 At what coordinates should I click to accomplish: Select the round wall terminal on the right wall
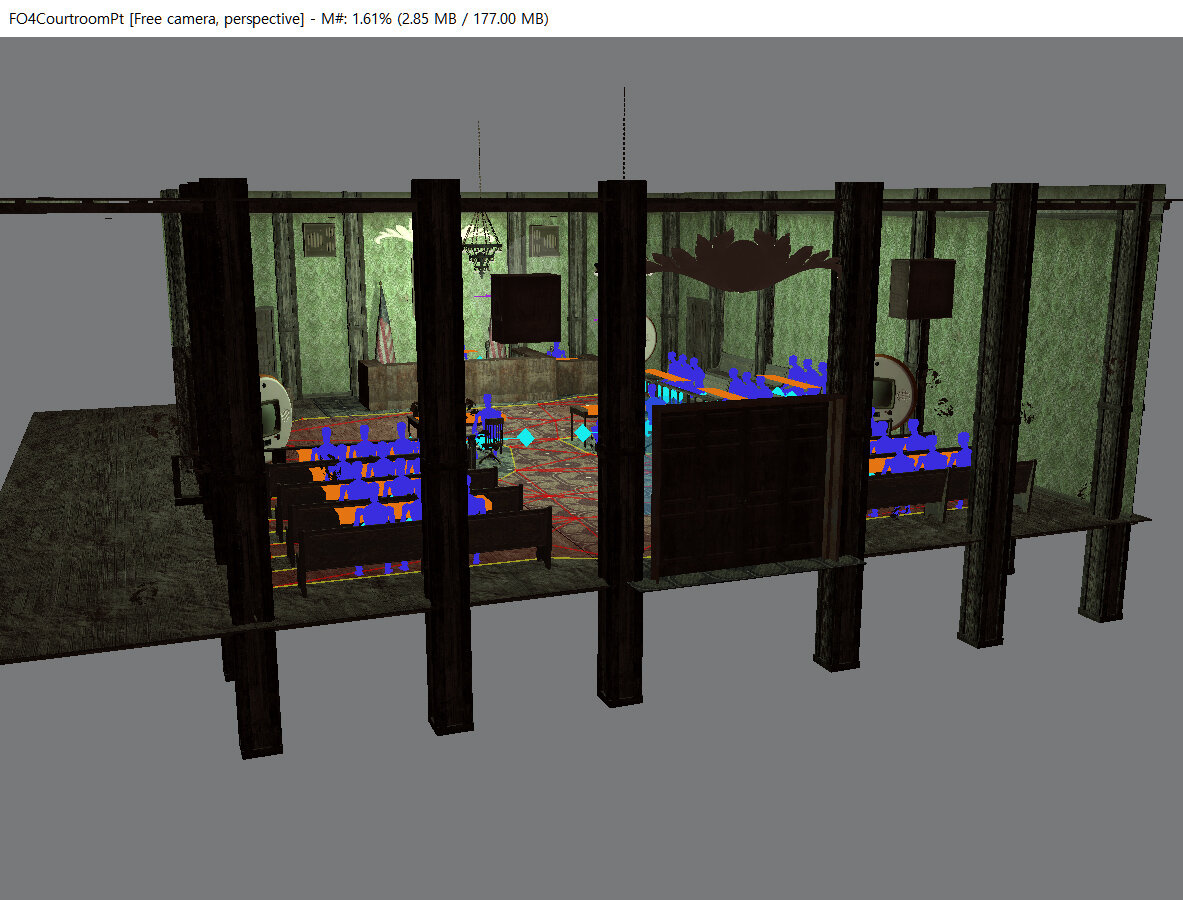click(895, 392)
